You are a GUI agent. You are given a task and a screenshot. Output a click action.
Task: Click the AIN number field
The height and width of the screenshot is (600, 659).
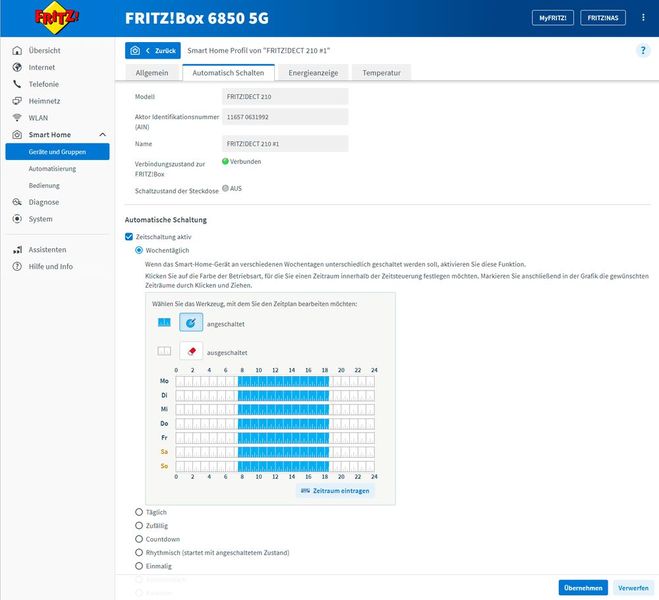pyautogui.click(x=285, y=117)
